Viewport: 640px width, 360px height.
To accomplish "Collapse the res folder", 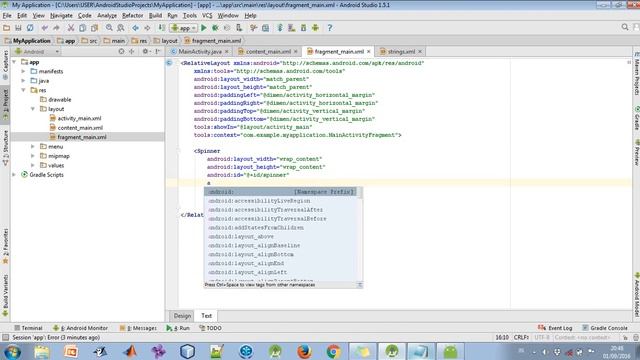I will click(x=24, y=90).
